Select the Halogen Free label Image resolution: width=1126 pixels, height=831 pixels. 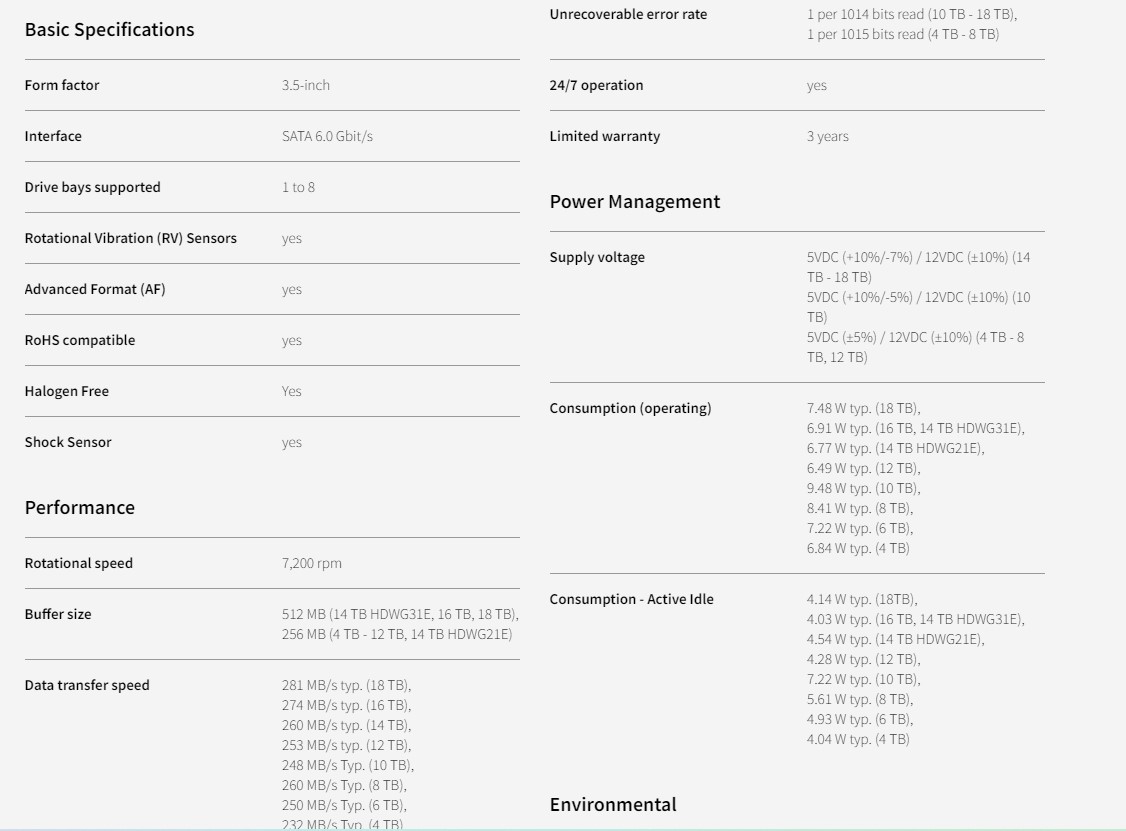pos(67,391)
